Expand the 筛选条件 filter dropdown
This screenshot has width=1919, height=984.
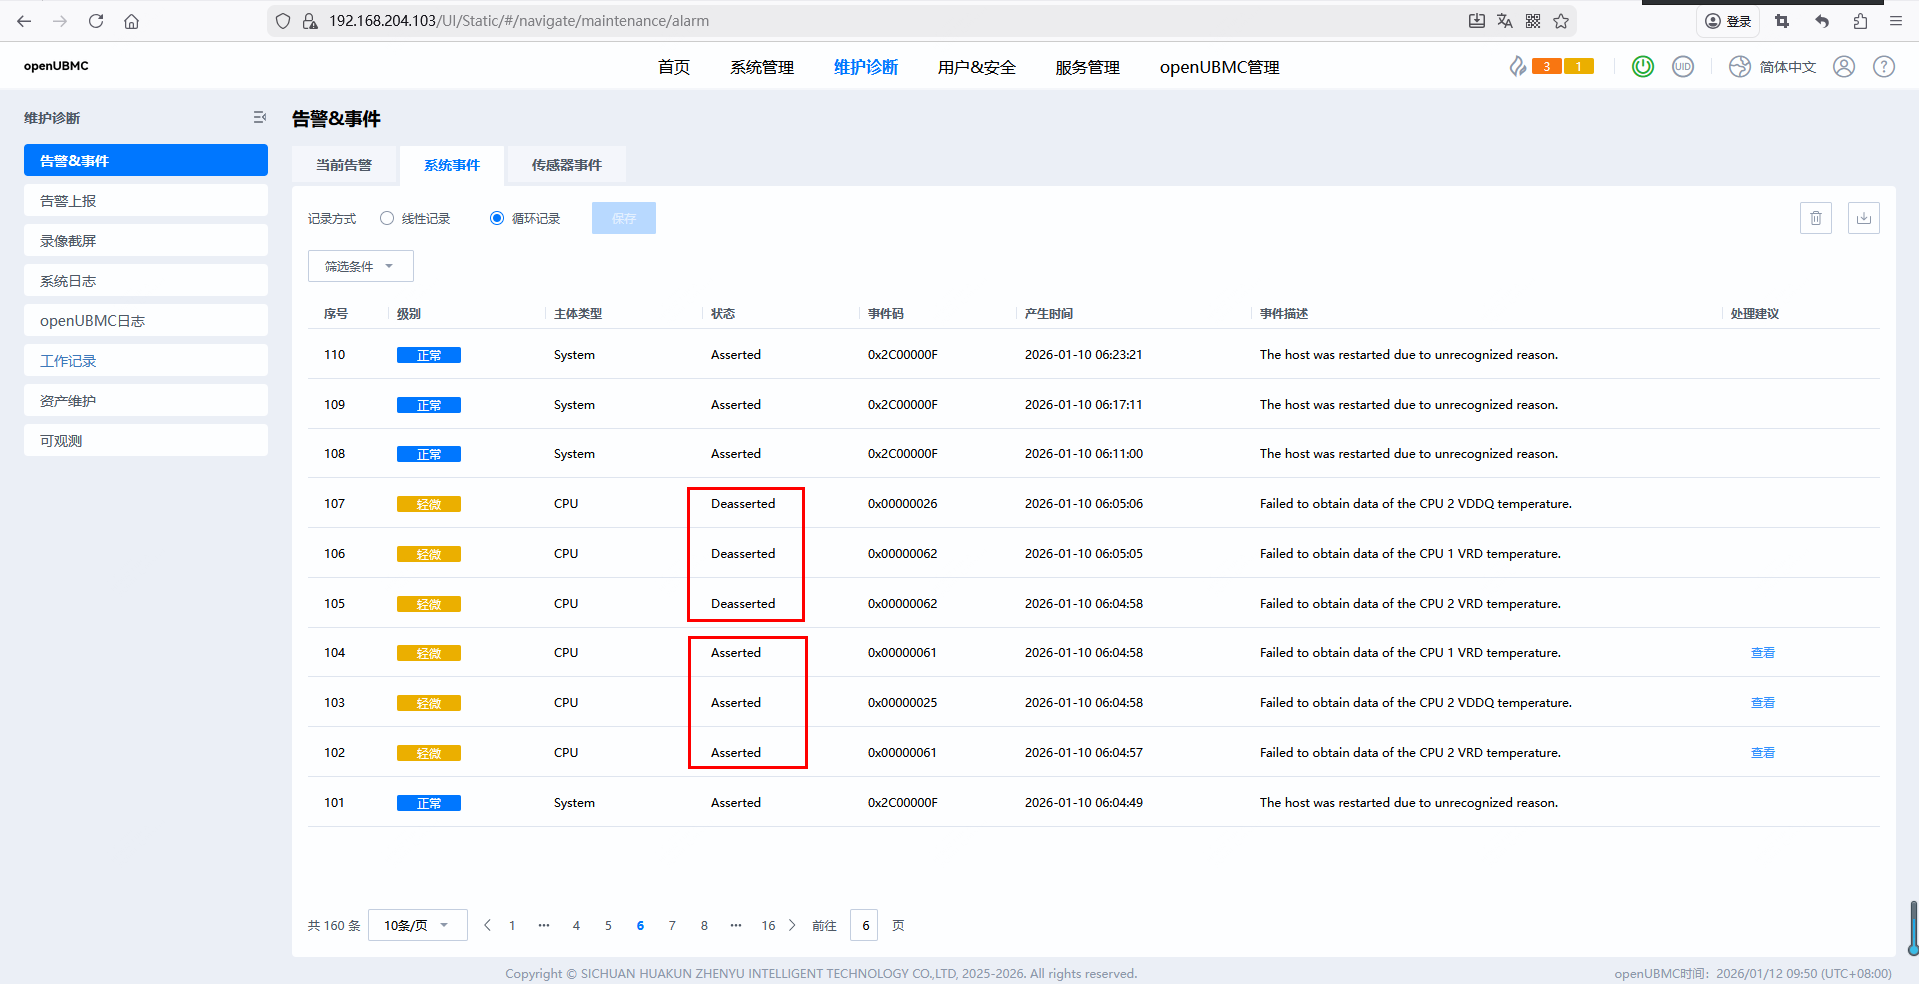point(360,266)
